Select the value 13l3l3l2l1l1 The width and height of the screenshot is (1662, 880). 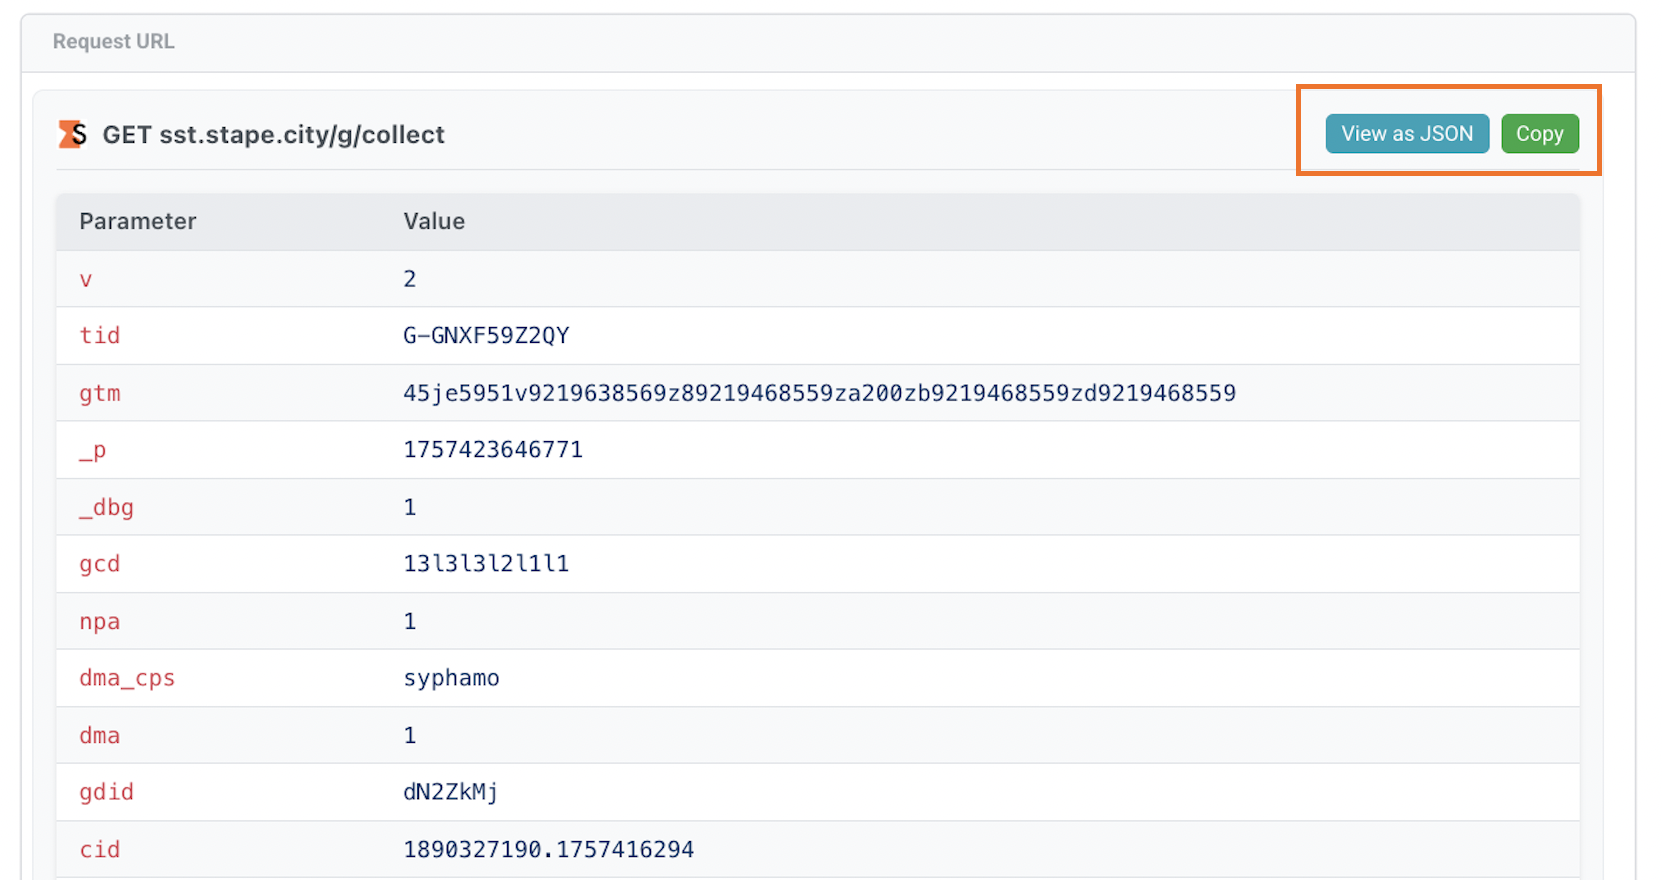click(x=486, y=564)
